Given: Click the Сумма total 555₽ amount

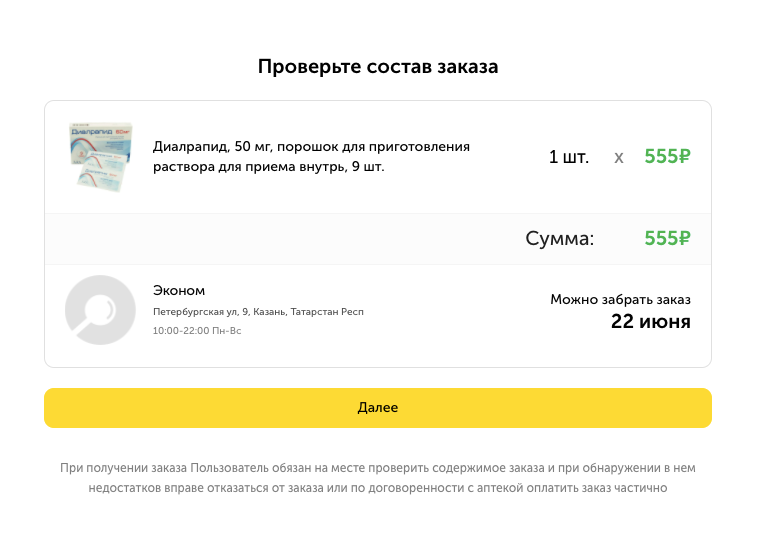Looking at the screenshot, I should (667, 238).
